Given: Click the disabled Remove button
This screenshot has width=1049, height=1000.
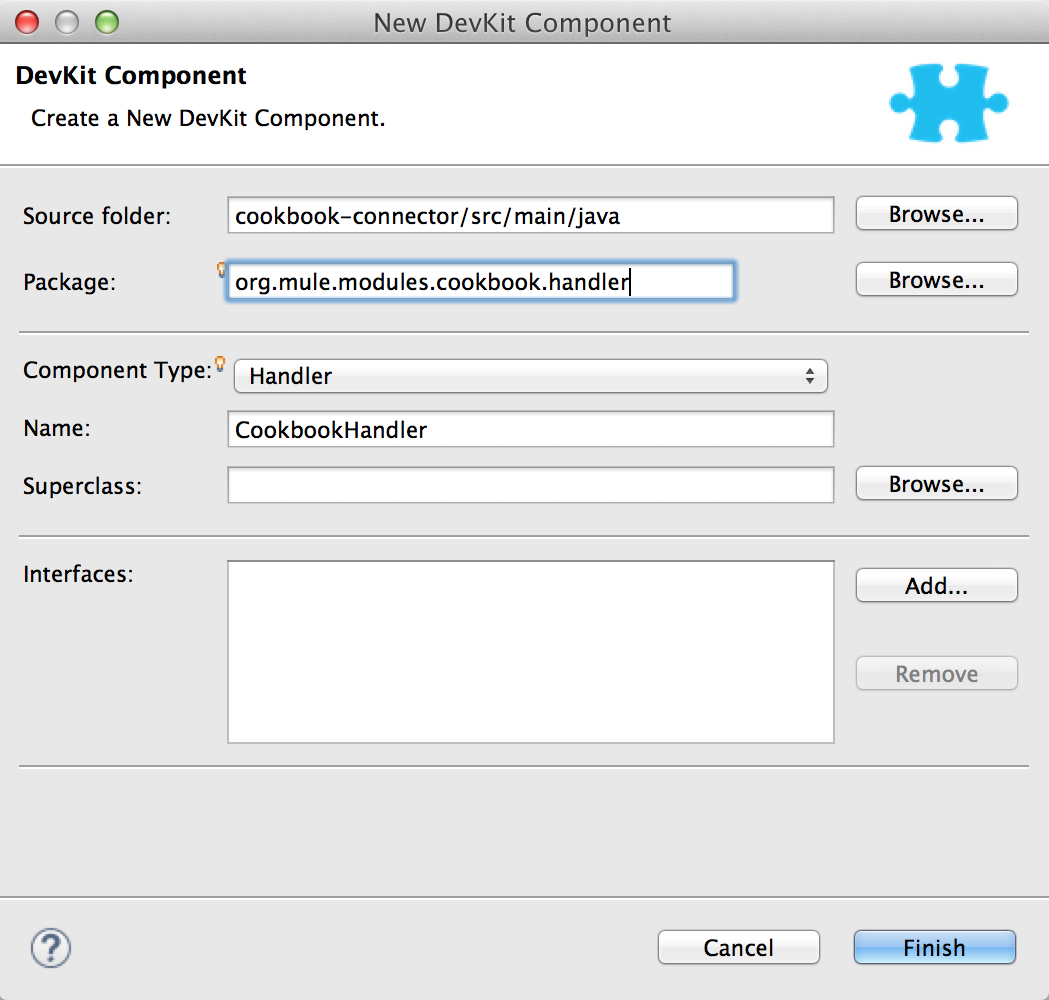Looking at the screenshot, I should tap(935, 673).
